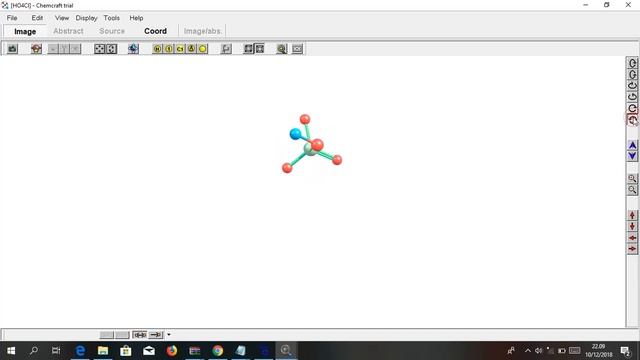The width and height of the screenshot is (640, 360).
Task: Click second gray button in bottom bar
Action: [x=122, y=335]
